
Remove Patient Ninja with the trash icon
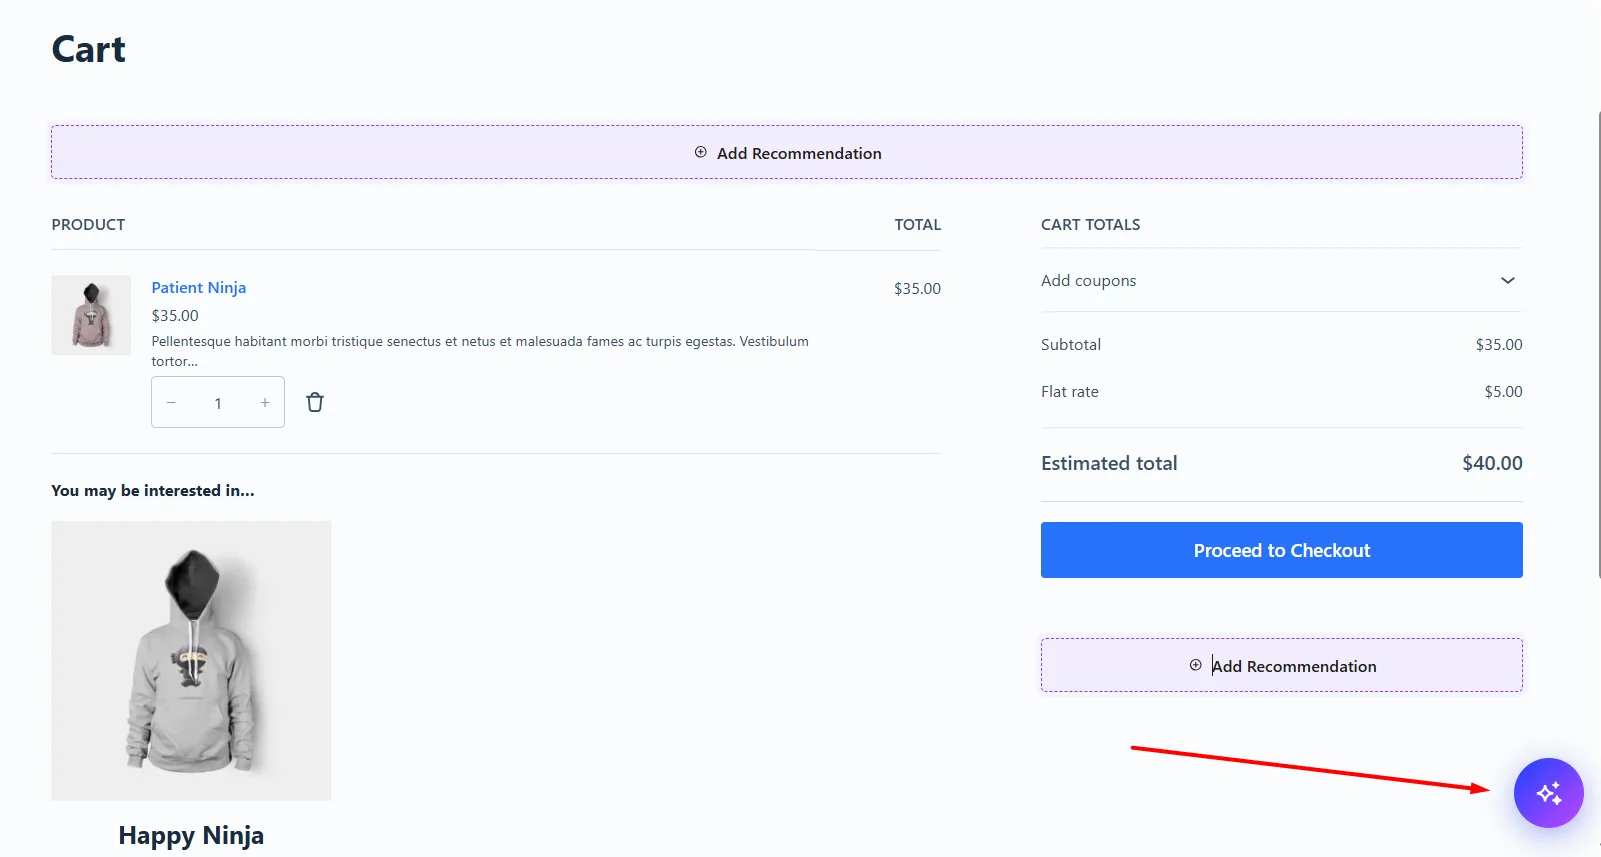pos(315,402)
